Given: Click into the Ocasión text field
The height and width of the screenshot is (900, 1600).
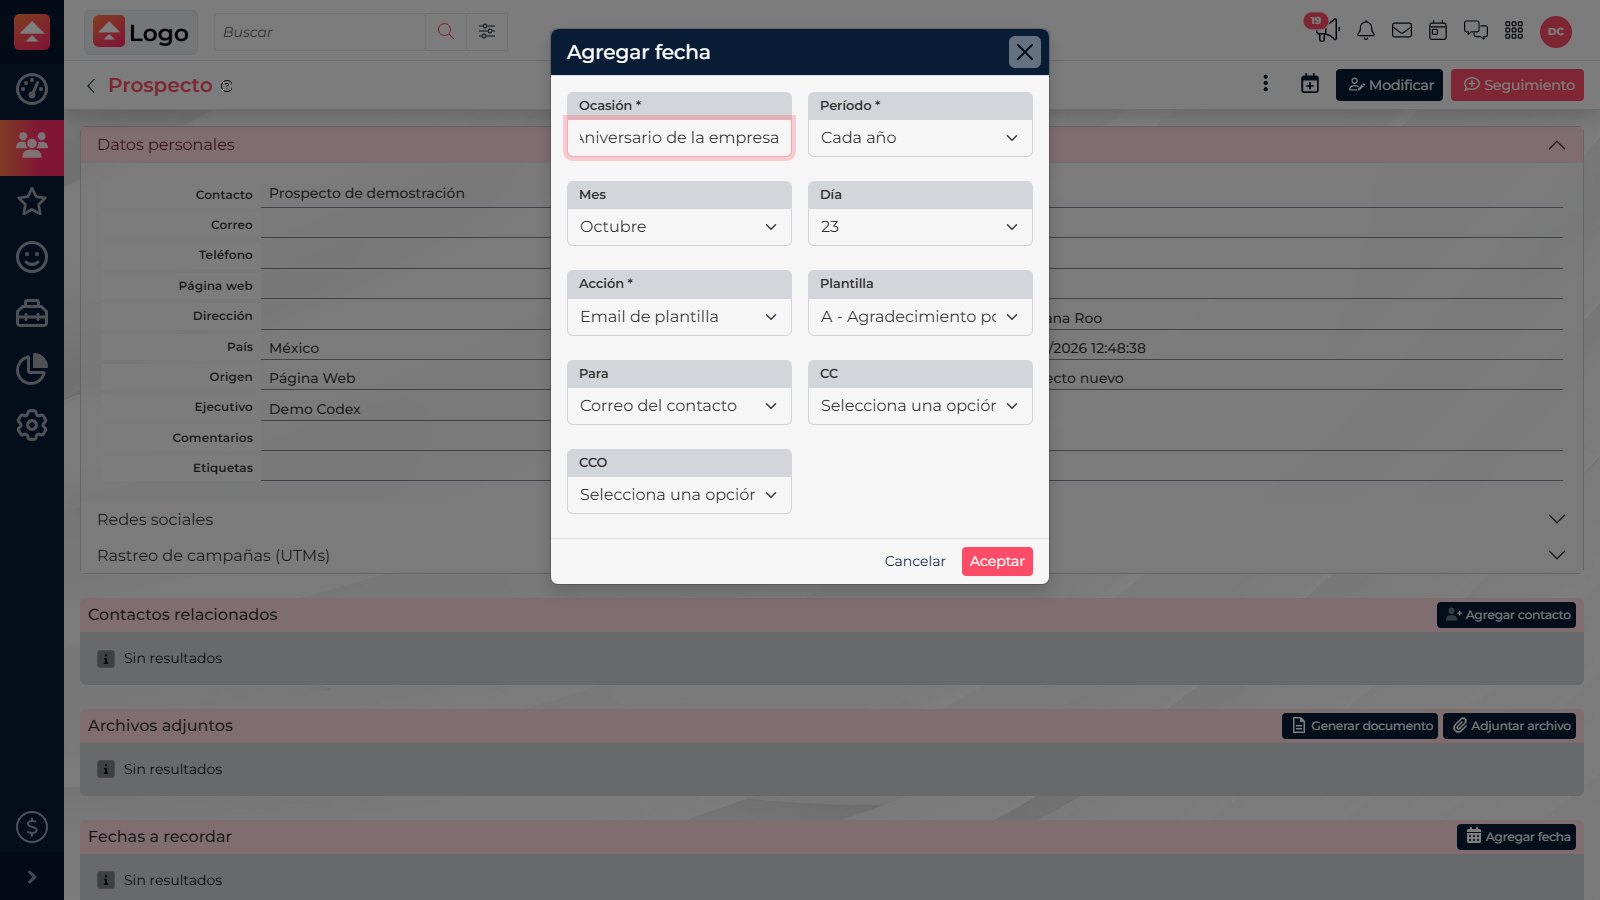Looking at the screenshot, I should [679, 138].
